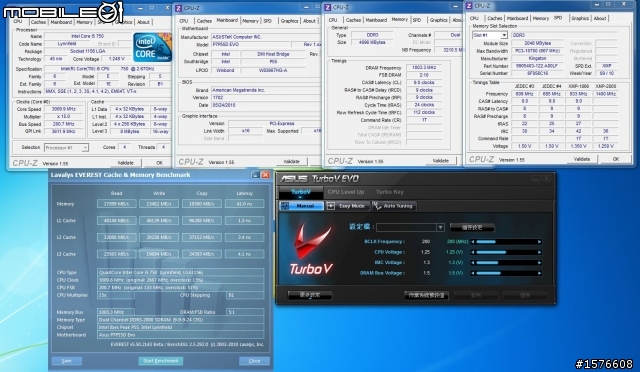This screenshot has height=372, width=640.
Task: Decrease IMC Voltage with left arrow
Action: (473, 263)
